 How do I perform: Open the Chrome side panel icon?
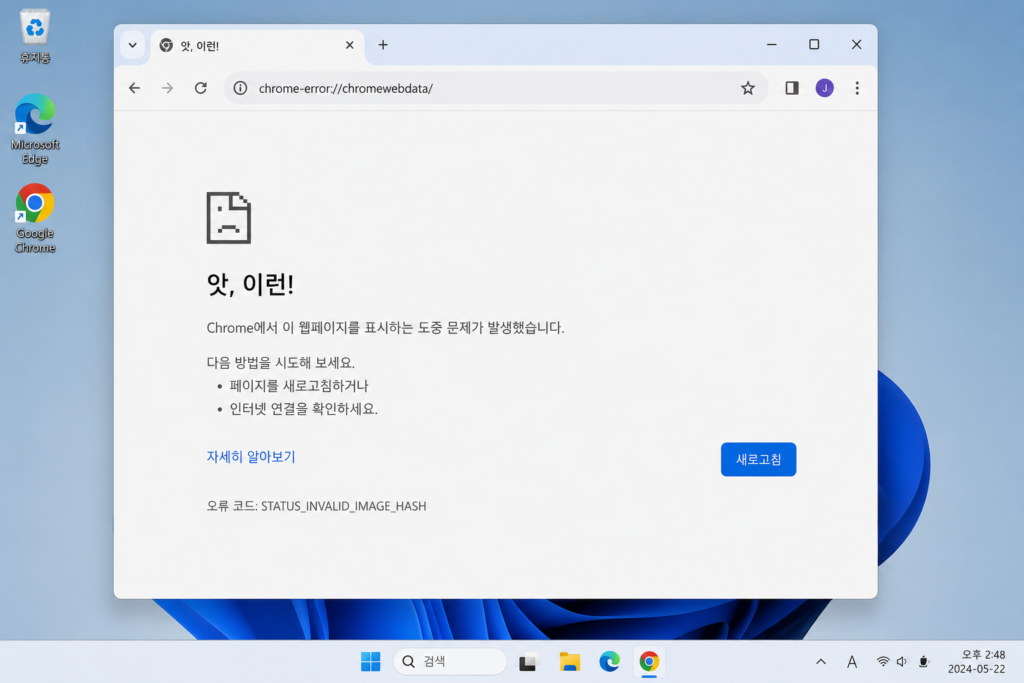(x=792, y=88)
